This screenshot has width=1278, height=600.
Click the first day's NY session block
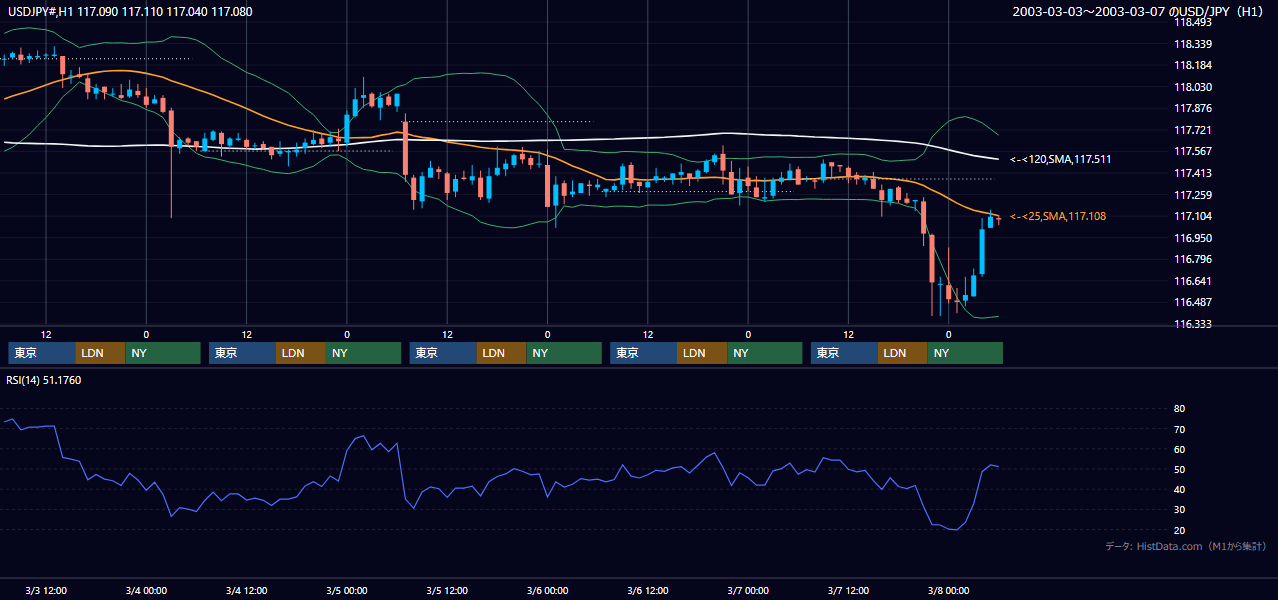163,353
